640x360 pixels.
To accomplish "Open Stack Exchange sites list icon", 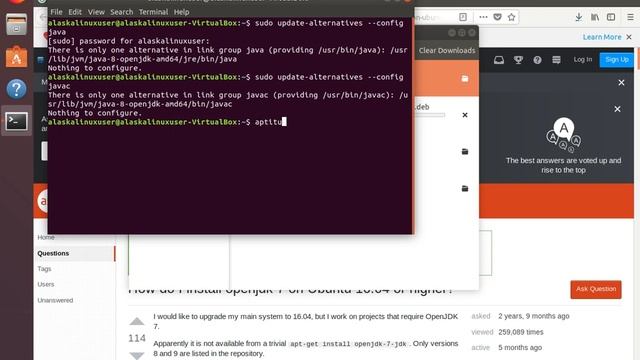I will coord(556,60).
